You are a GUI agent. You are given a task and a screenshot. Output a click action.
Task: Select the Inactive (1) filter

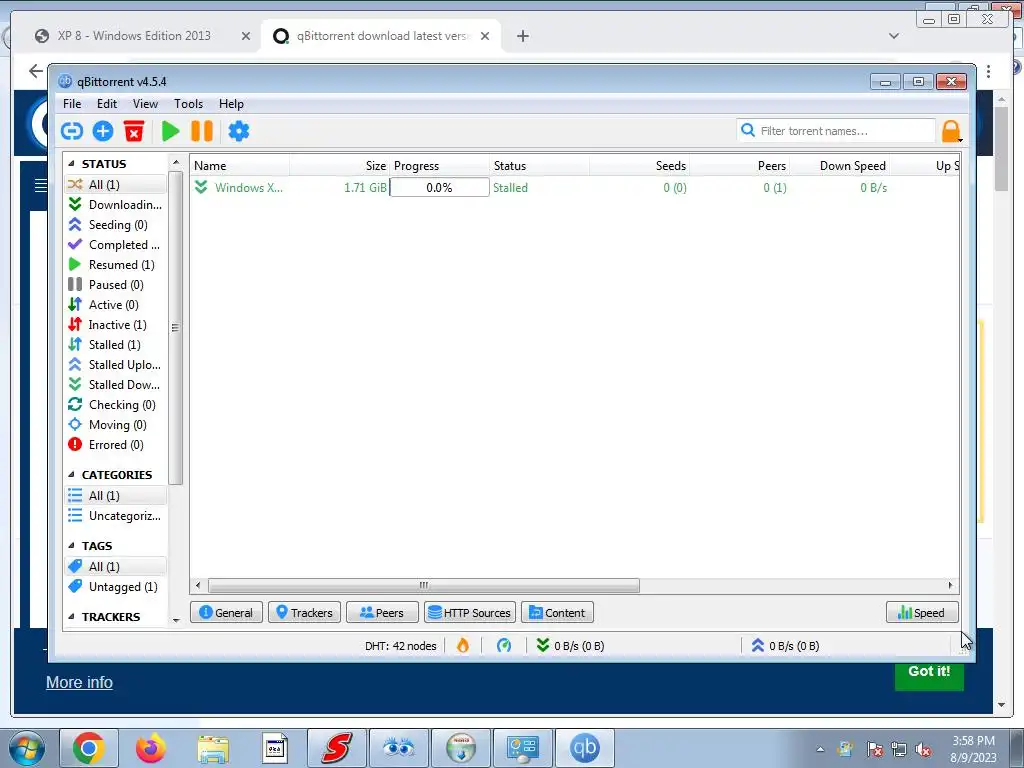coord(116,325)
